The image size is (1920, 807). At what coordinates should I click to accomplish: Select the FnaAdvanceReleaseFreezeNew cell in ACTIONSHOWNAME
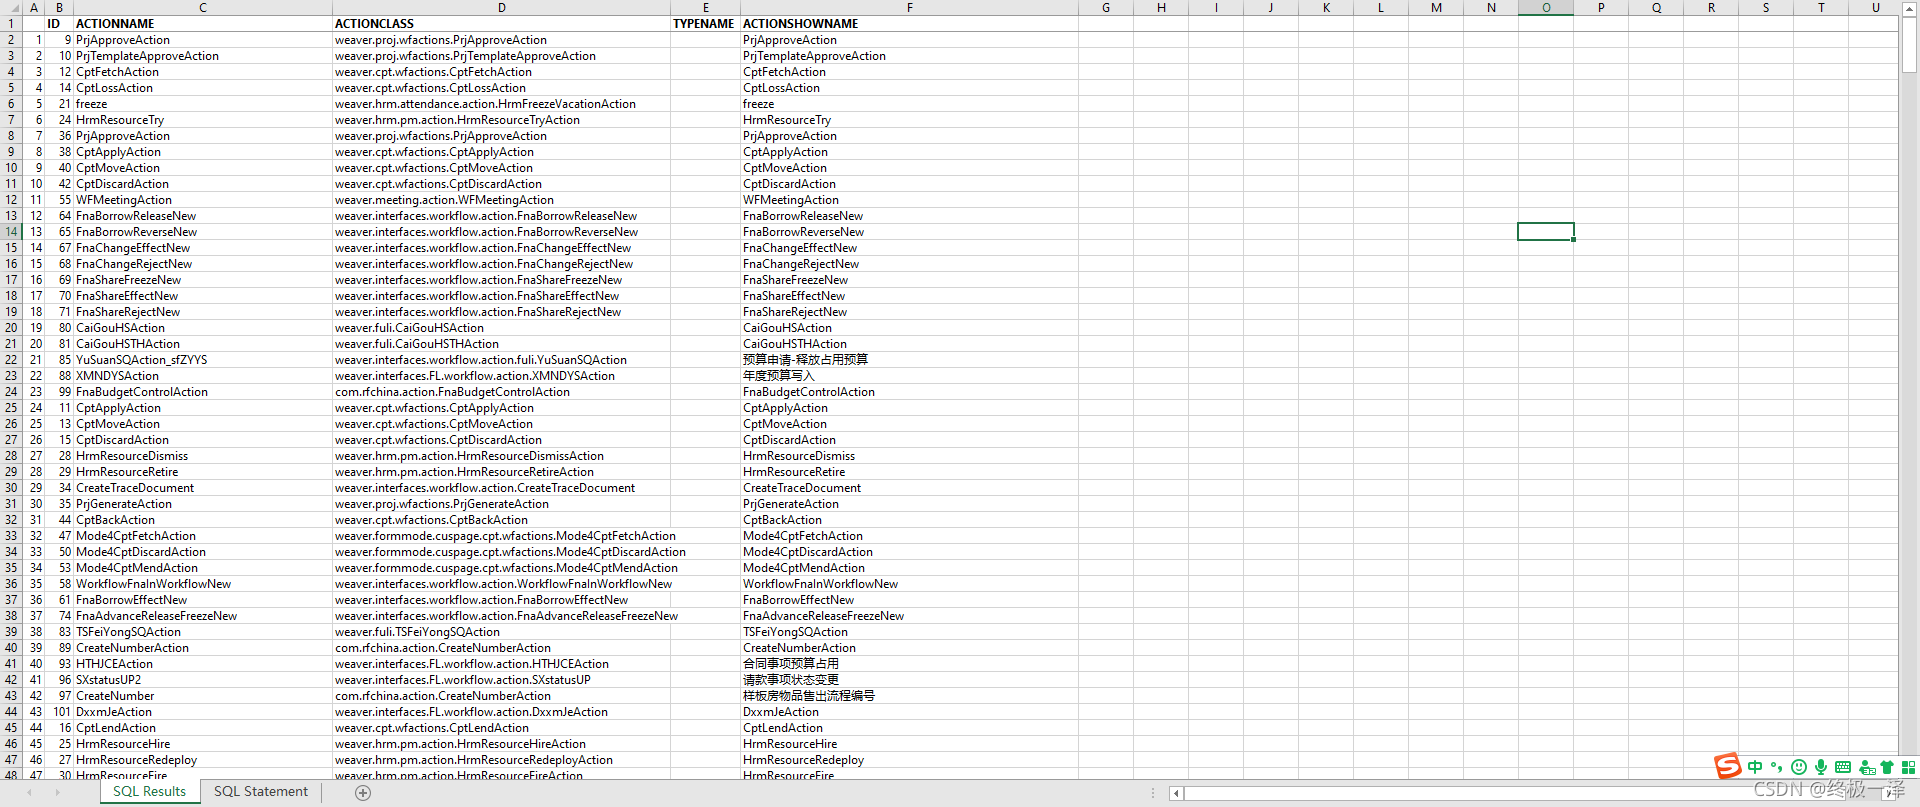click(x=909, y=616)
